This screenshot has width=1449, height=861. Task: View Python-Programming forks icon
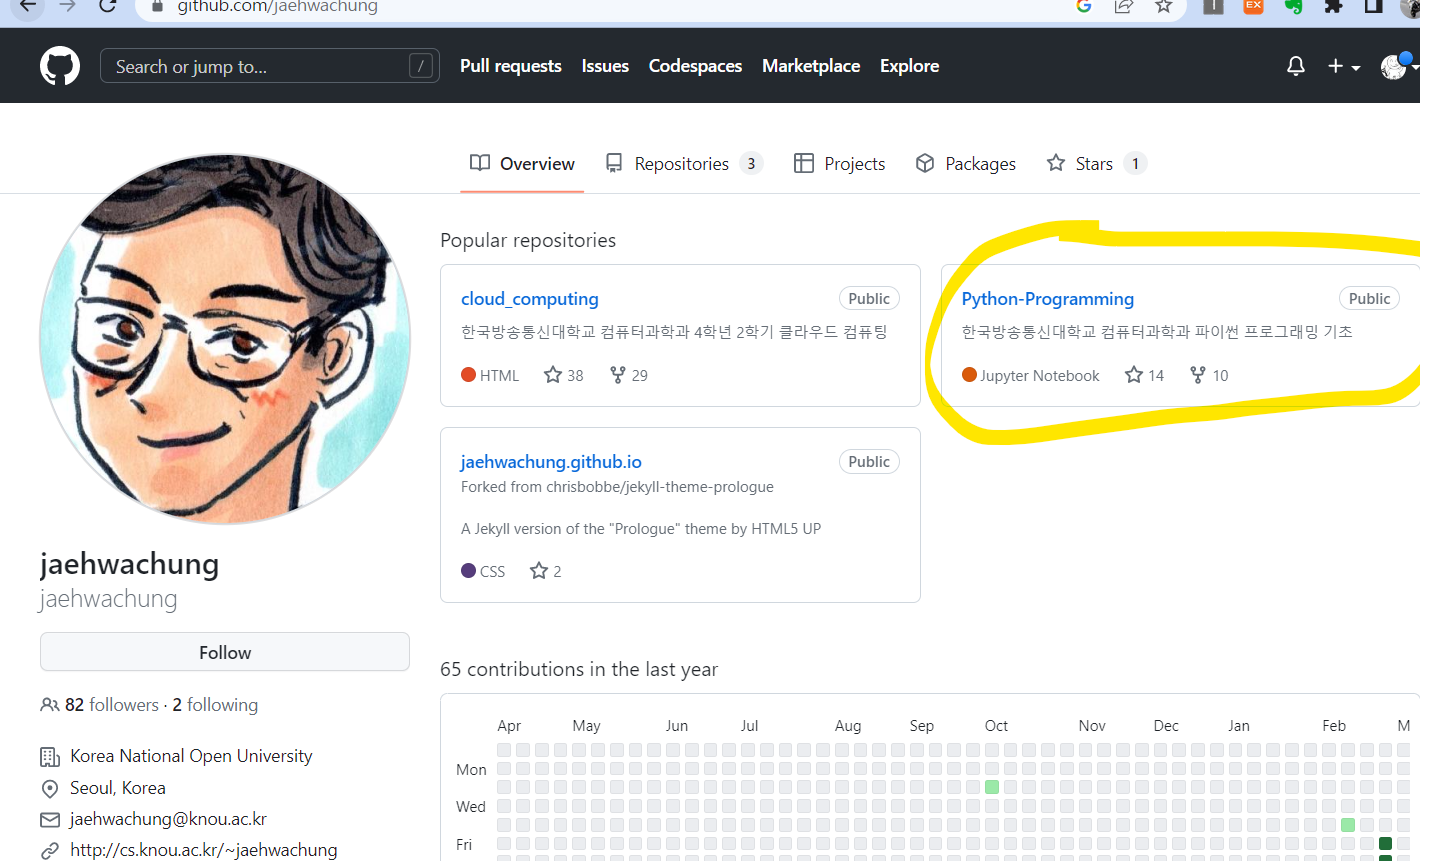pos(1198,375)
